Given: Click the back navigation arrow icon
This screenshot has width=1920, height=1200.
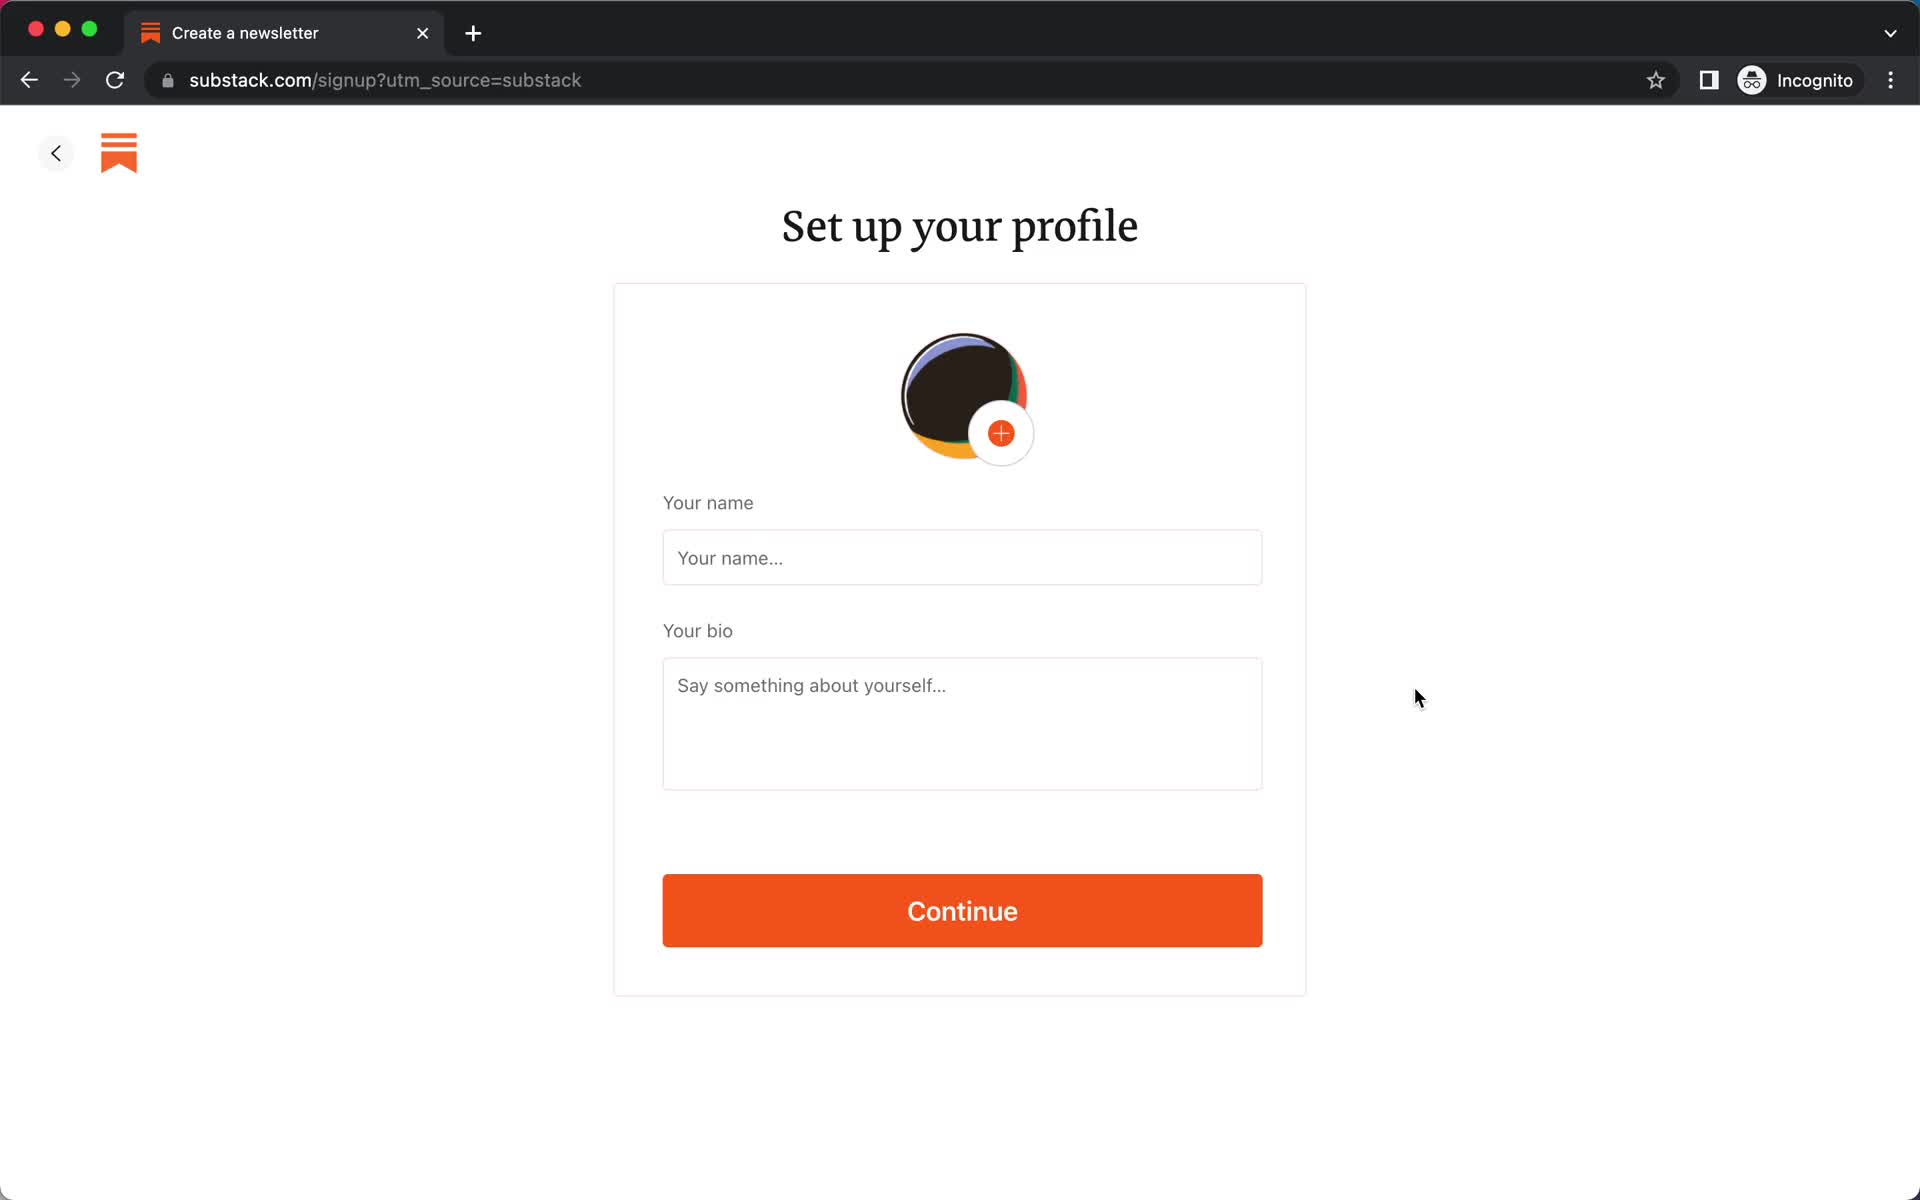Looking at the screenshot, I should (55, 152).
